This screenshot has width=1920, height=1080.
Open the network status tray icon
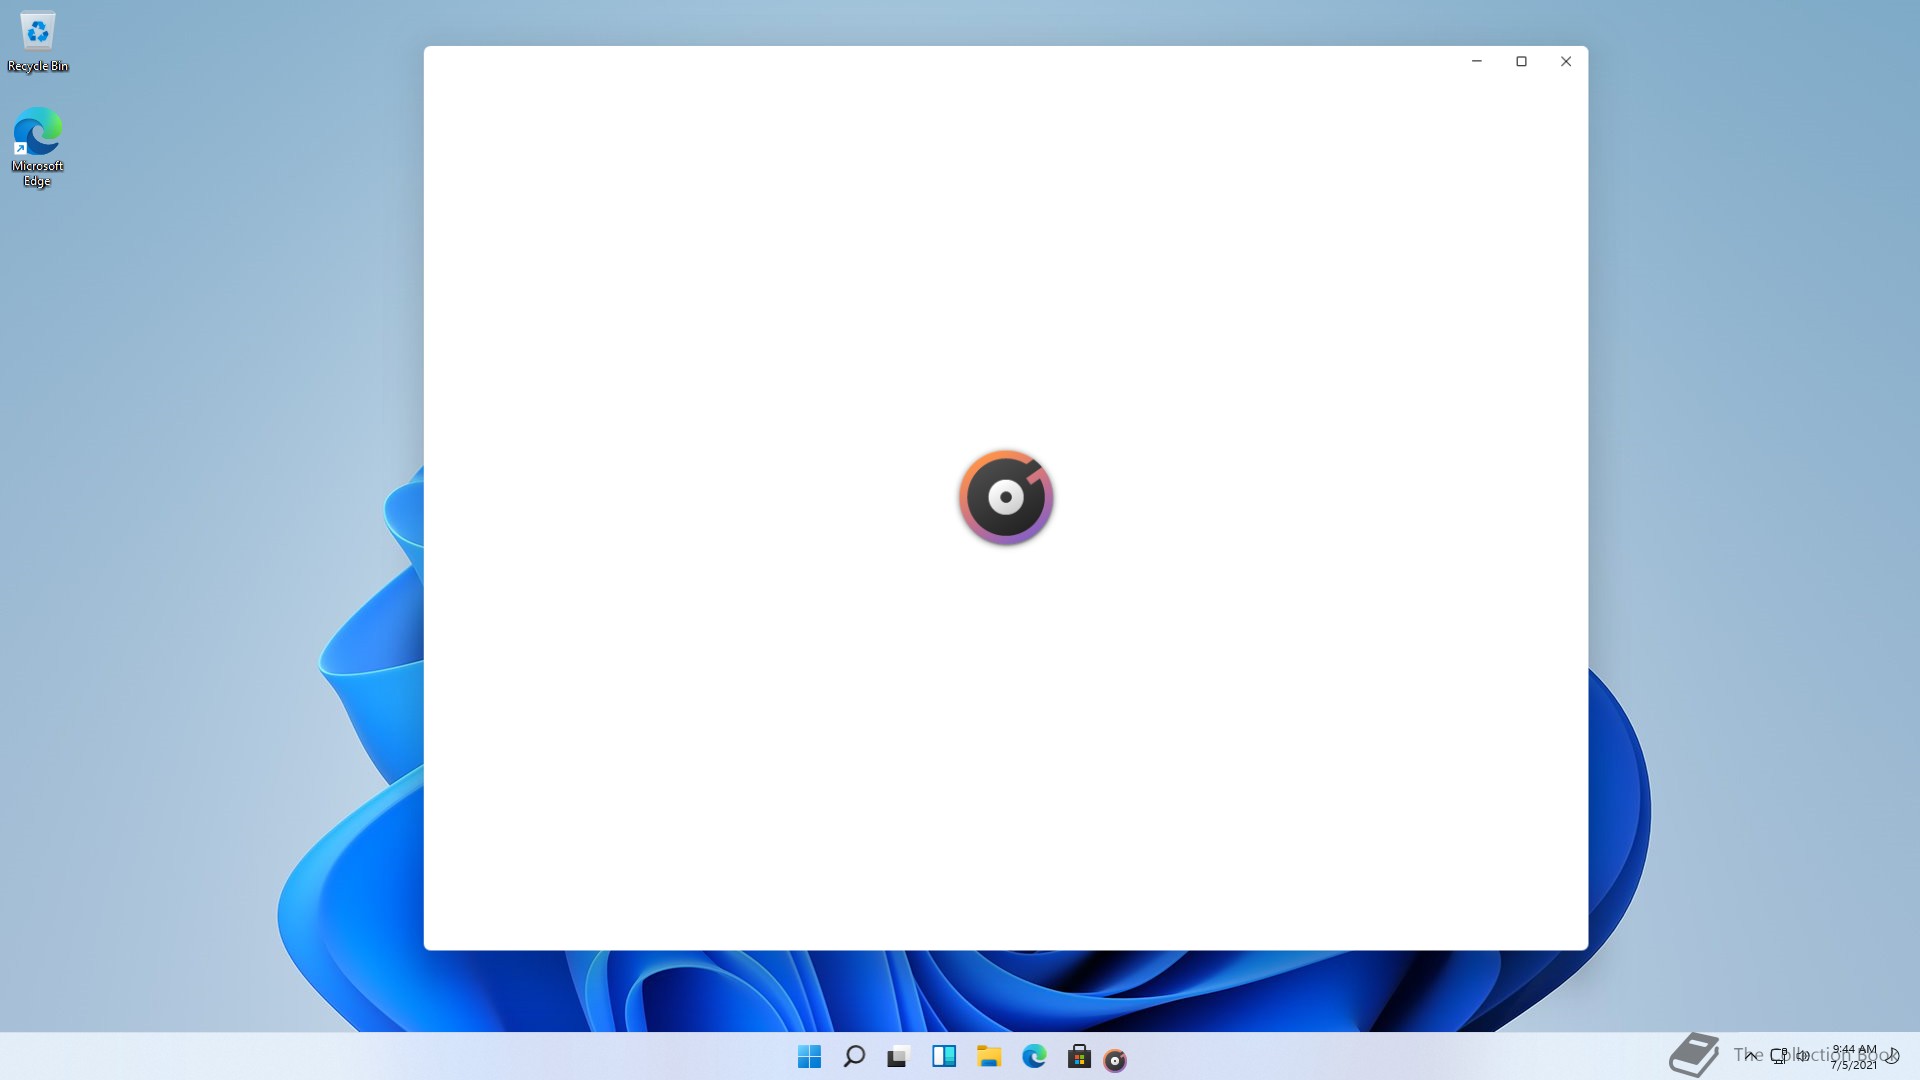1779,1056
